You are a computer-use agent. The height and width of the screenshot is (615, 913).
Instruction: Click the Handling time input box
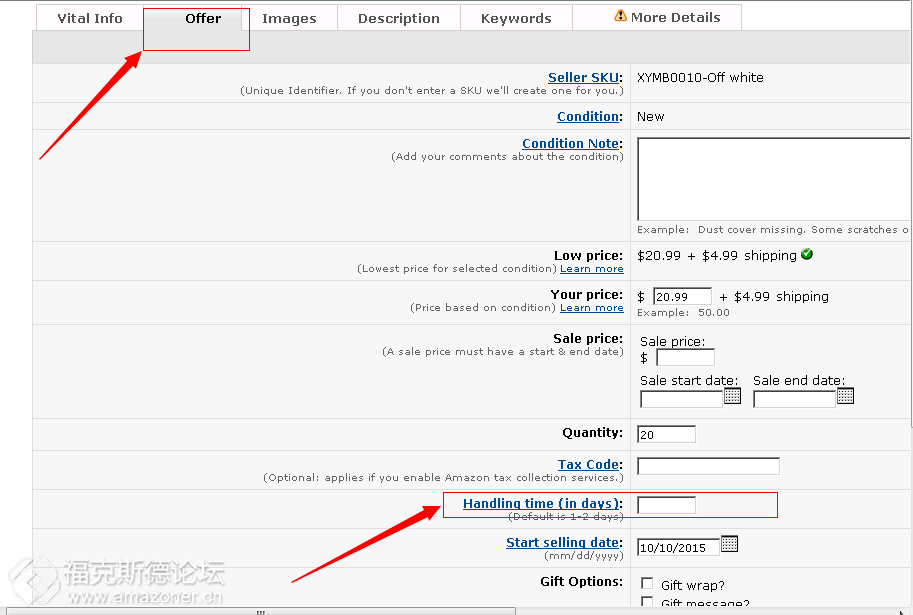pos(666,505)
